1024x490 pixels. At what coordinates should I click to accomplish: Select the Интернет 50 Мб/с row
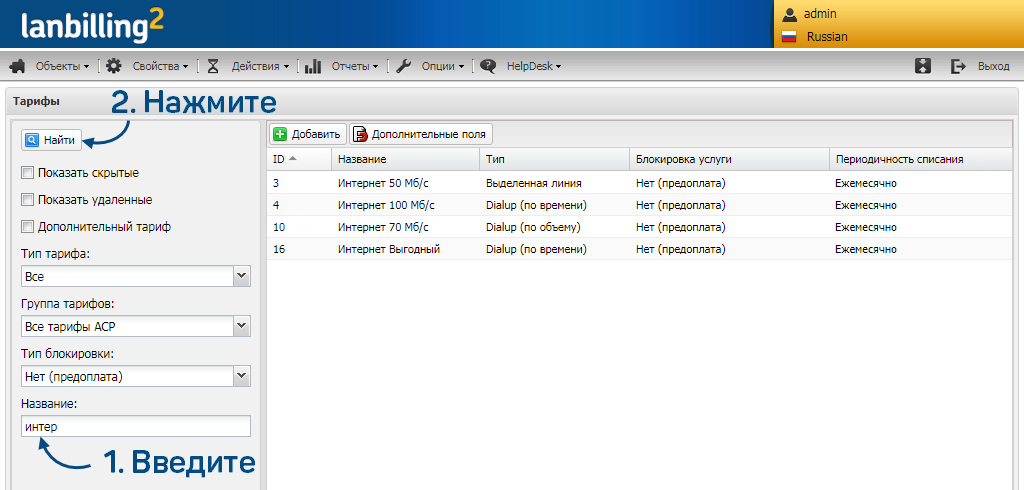coord(639,183)
